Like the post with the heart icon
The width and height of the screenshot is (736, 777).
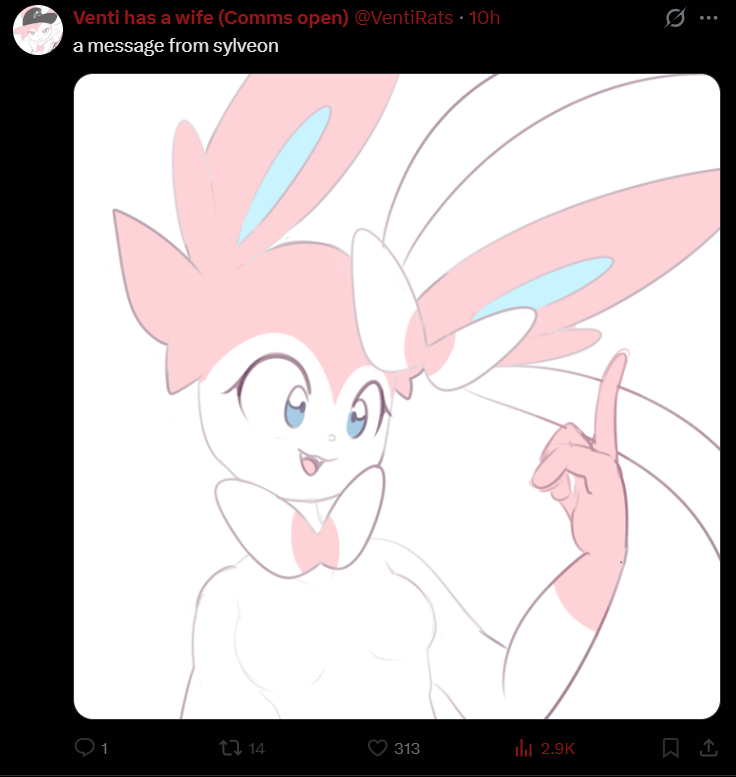(x=377, y=748)
